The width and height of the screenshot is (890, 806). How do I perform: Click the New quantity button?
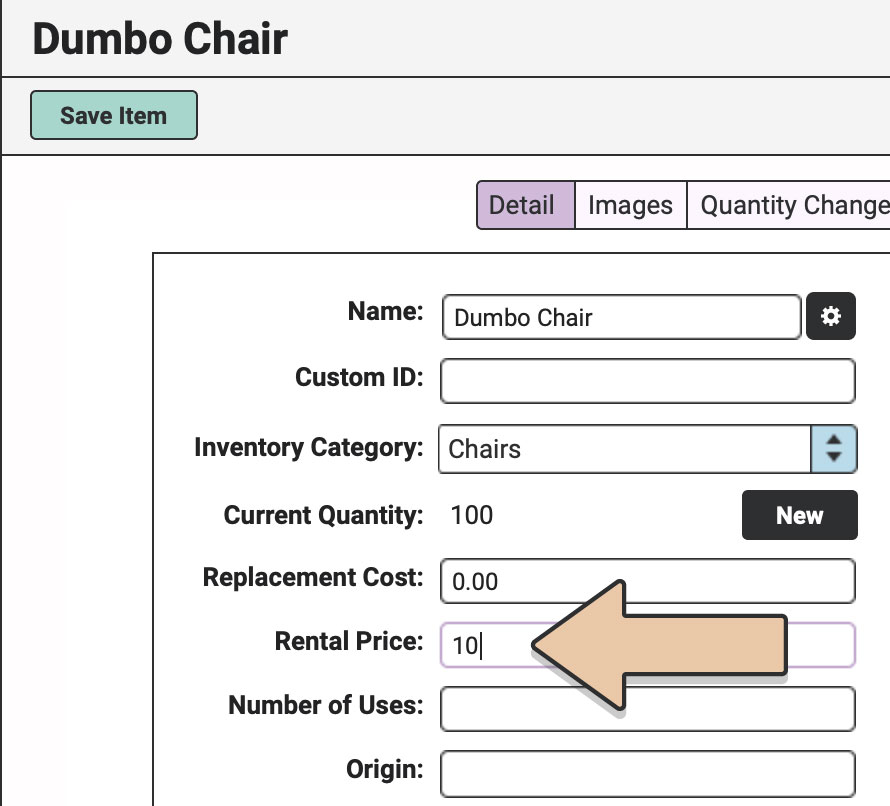coord(799,515)
